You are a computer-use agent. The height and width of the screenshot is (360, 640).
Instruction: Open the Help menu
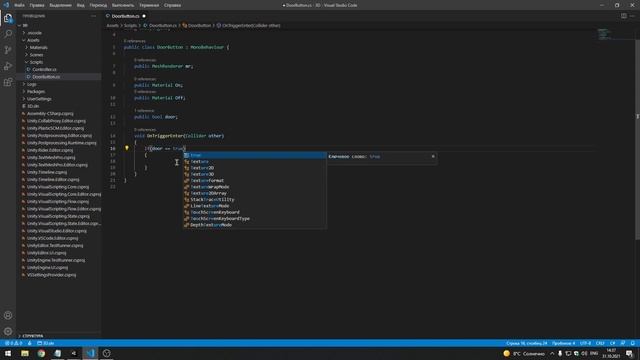coord(173,5)
